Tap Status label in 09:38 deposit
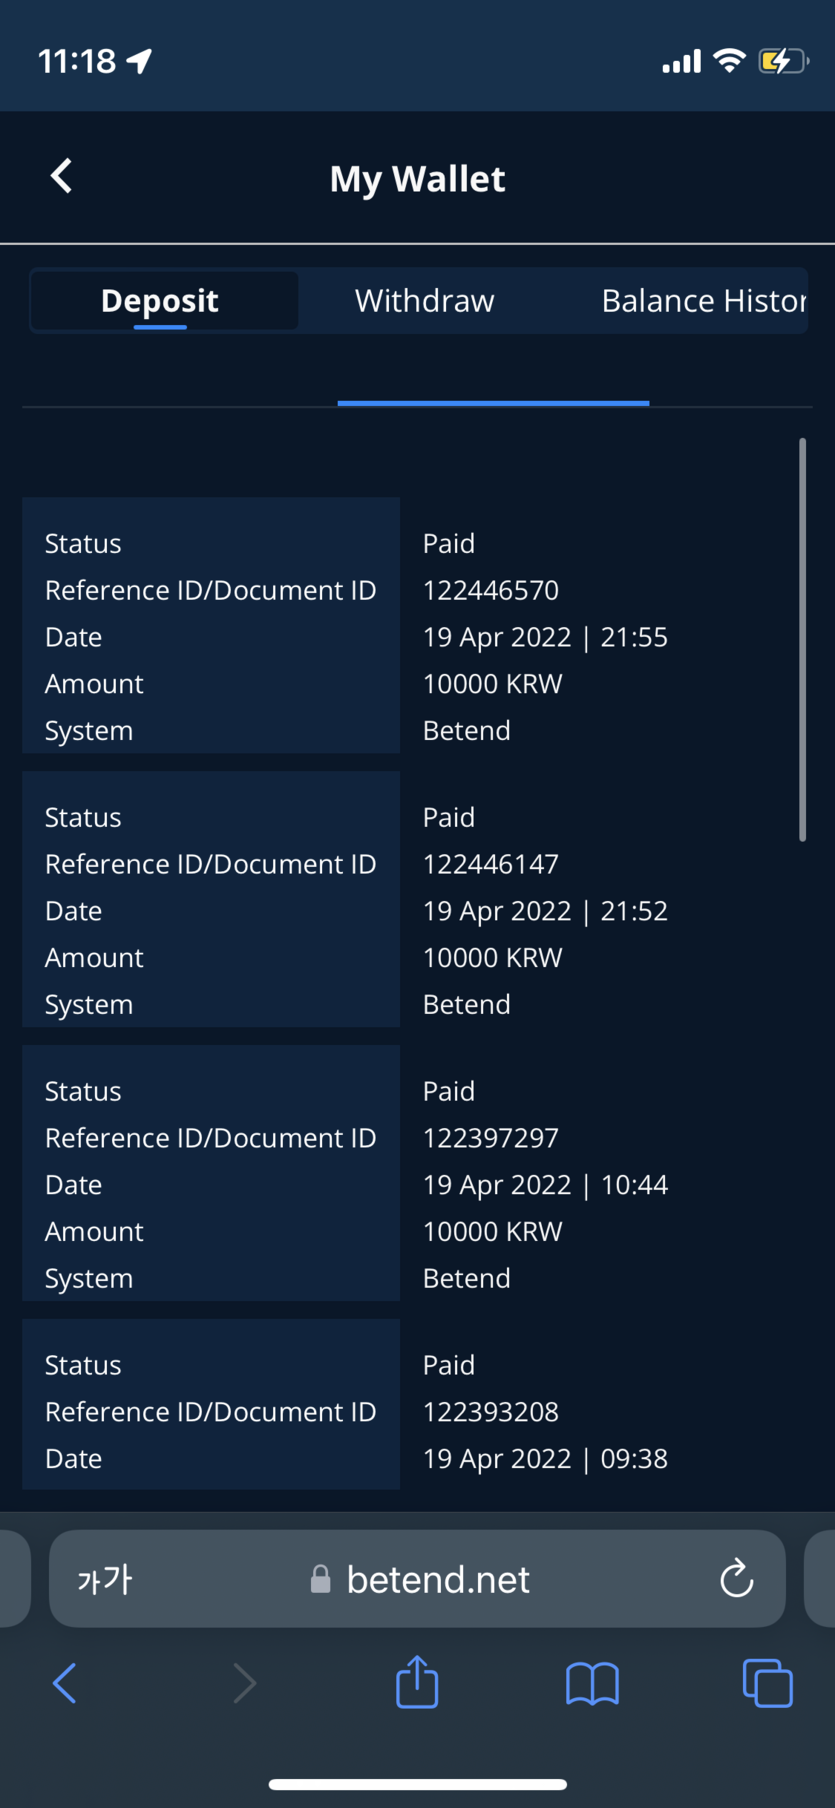This screenshot has width=835, height=1808. [83, 1365]
